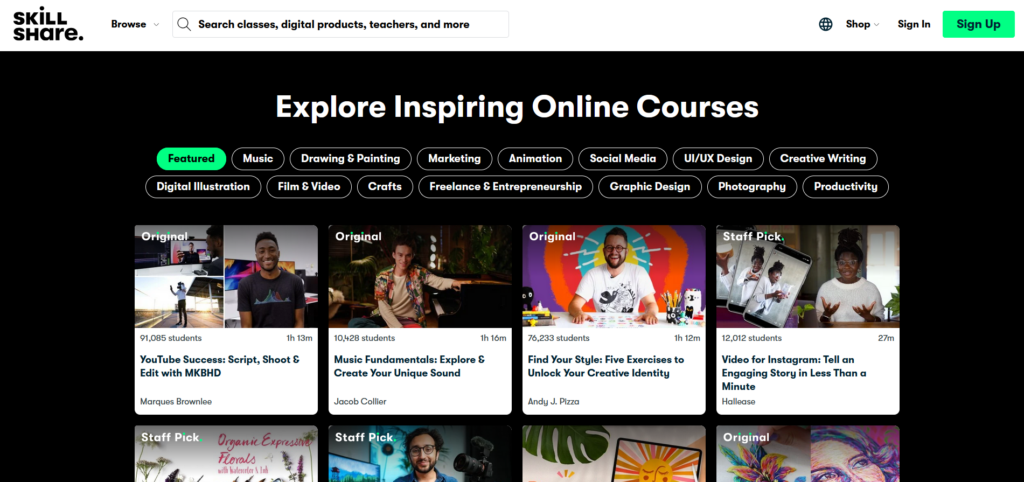Choose the Animation category tab
Image resolution: width=1024 pixels, height=482 pixels.
pos(534,158)
